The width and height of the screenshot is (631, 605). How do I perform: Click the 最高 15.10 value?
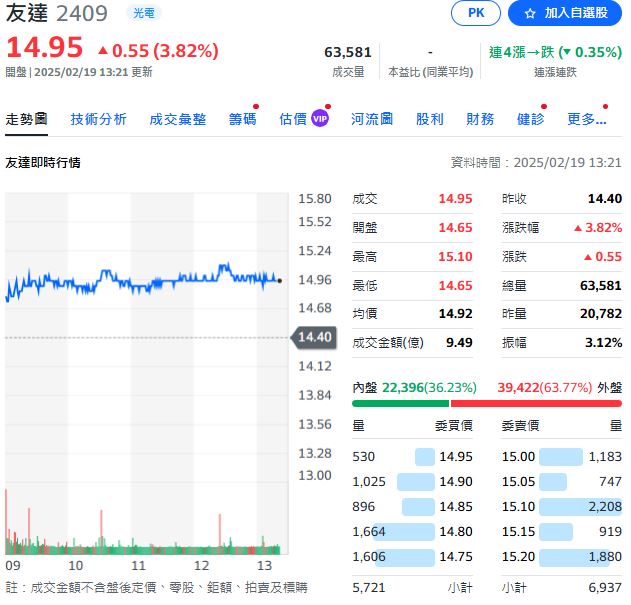[455, 256]
